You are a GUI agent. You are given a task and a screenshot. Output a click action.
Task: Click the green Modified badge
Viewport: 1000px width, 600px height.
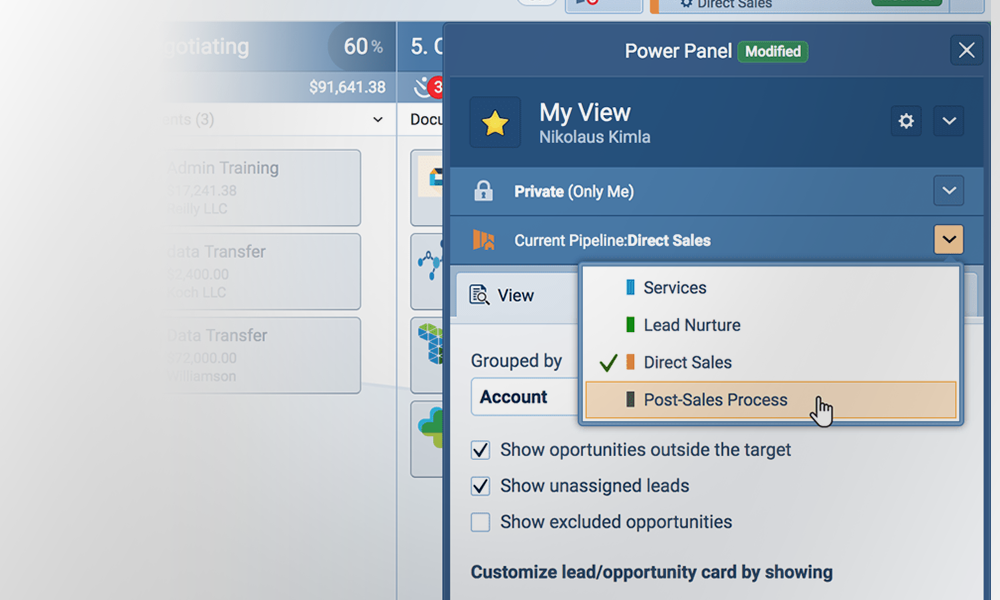[x=772, y=51]
